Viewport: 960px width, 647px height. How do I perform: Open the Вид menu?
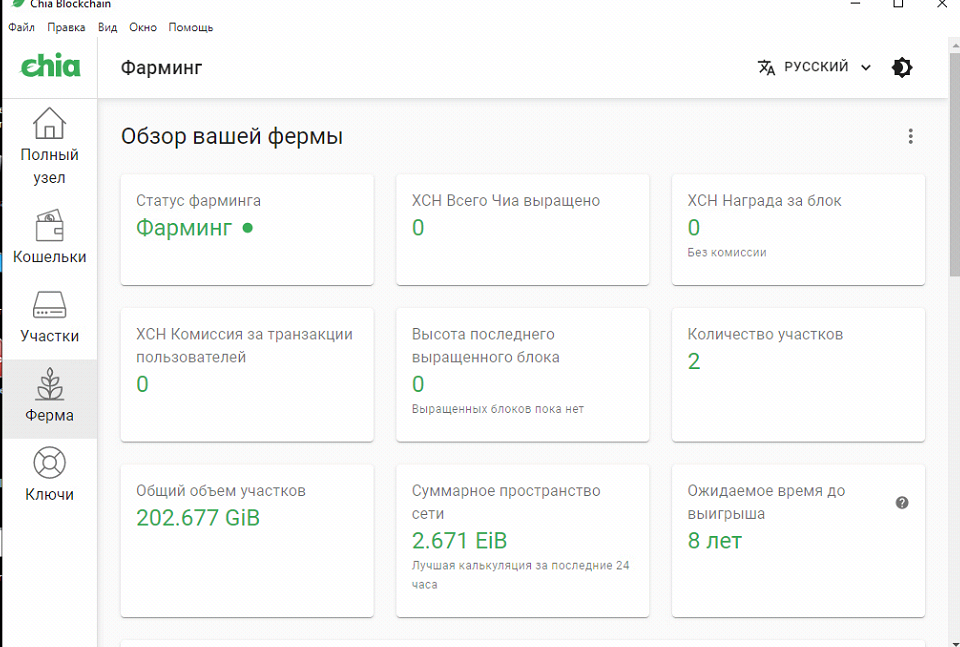point(107,28)
